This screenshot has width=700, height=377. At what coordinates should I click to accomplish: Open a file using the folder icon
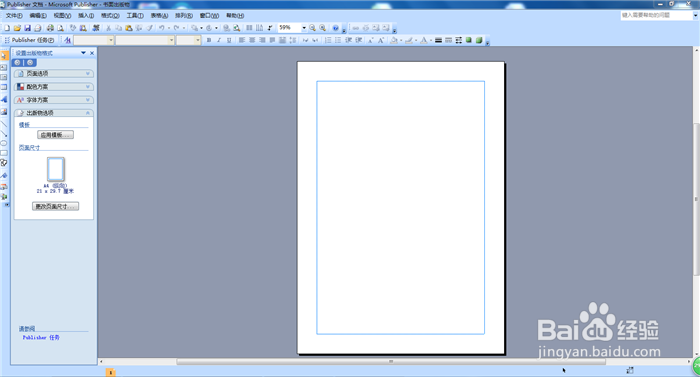[17, 28]
